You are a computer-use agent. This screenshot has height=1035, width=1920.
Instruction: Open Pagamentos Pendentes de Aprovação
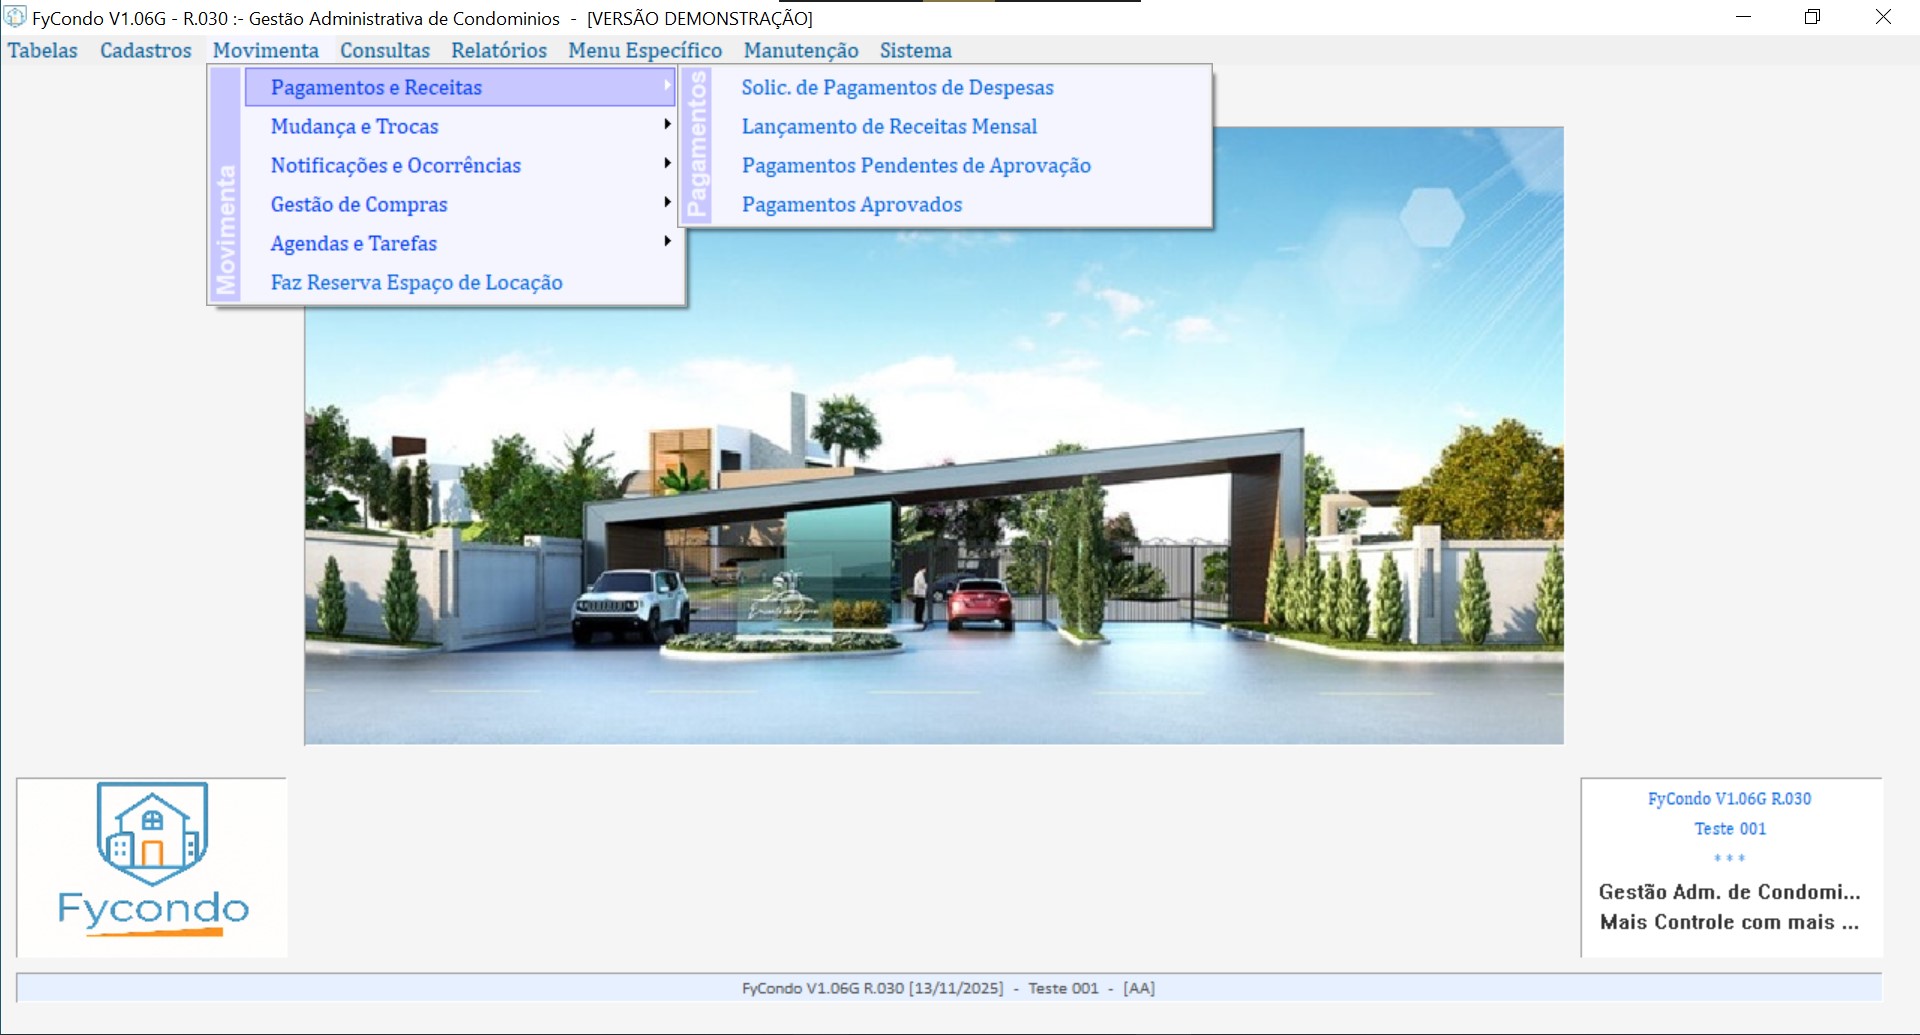click(916, 166)
